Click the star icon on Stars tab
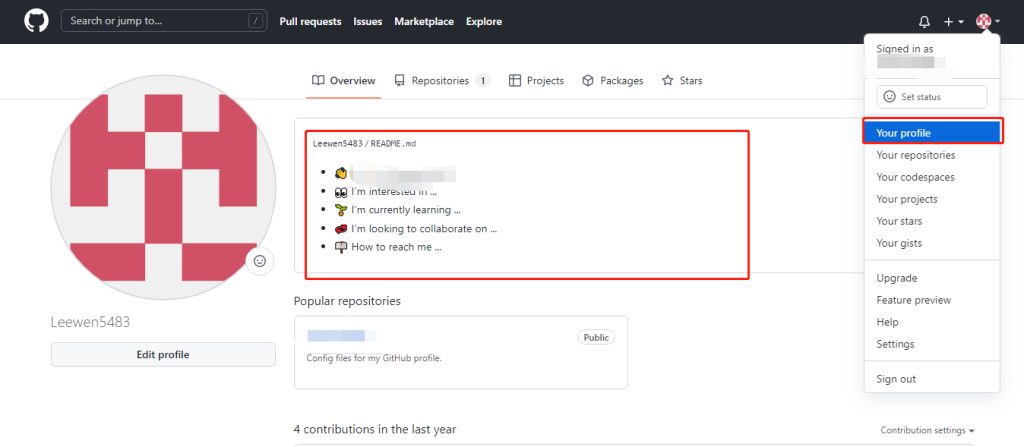 tap(667, 80)
